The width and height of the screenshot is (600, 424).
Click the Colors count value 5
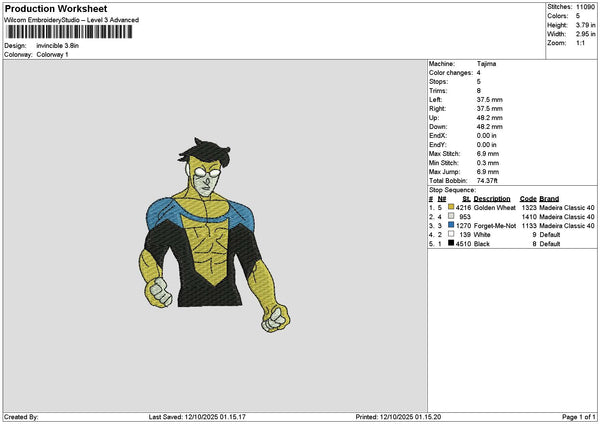[578, 16]
